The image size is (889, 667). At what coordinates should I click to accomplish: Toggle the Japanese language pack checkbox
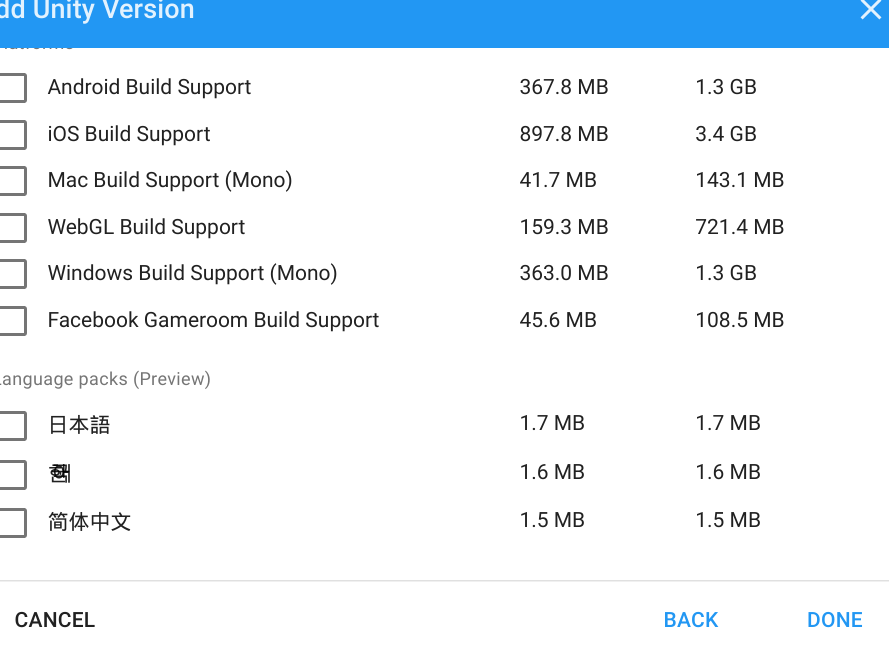pyautogui.click(x=12, y=426)
